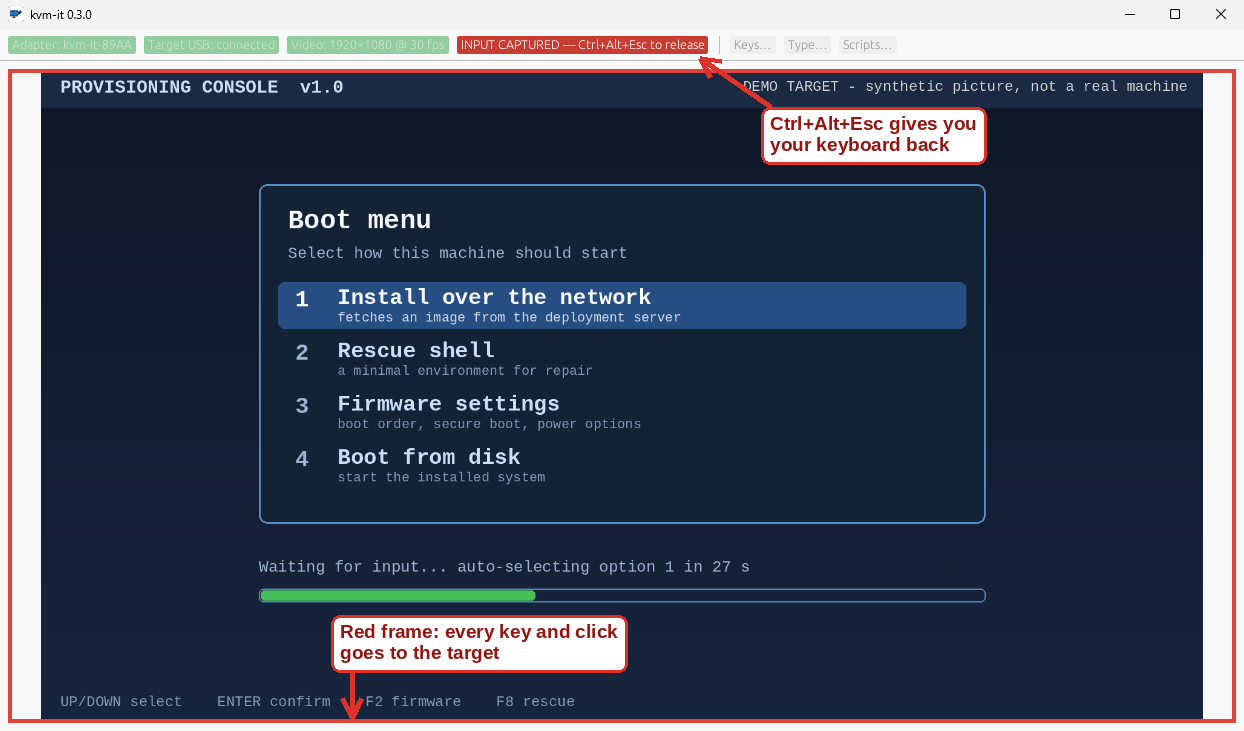Select the Rescue shell boot option
Viewport: 1244px width, 731px height.
pyautogui.click(x=622, y=358)
